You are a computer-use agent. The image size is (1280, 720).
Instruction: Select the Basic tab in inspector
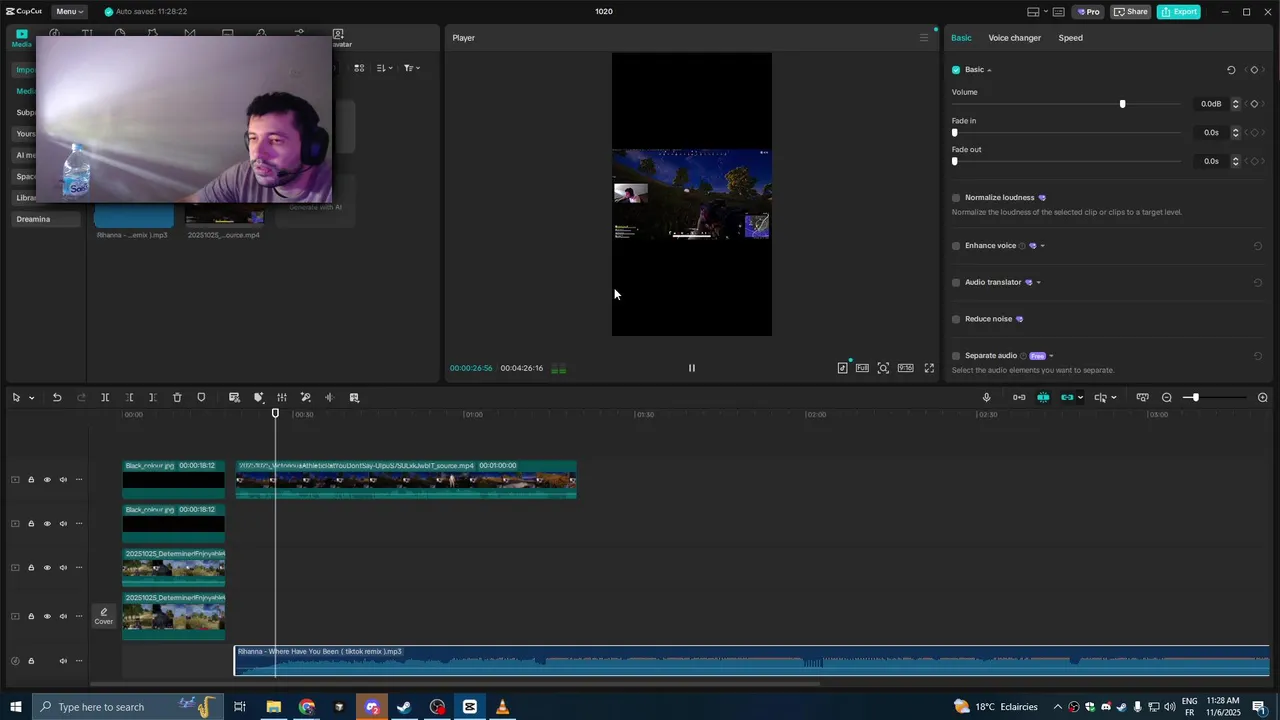pyautogui.click(x=961, y=38)
